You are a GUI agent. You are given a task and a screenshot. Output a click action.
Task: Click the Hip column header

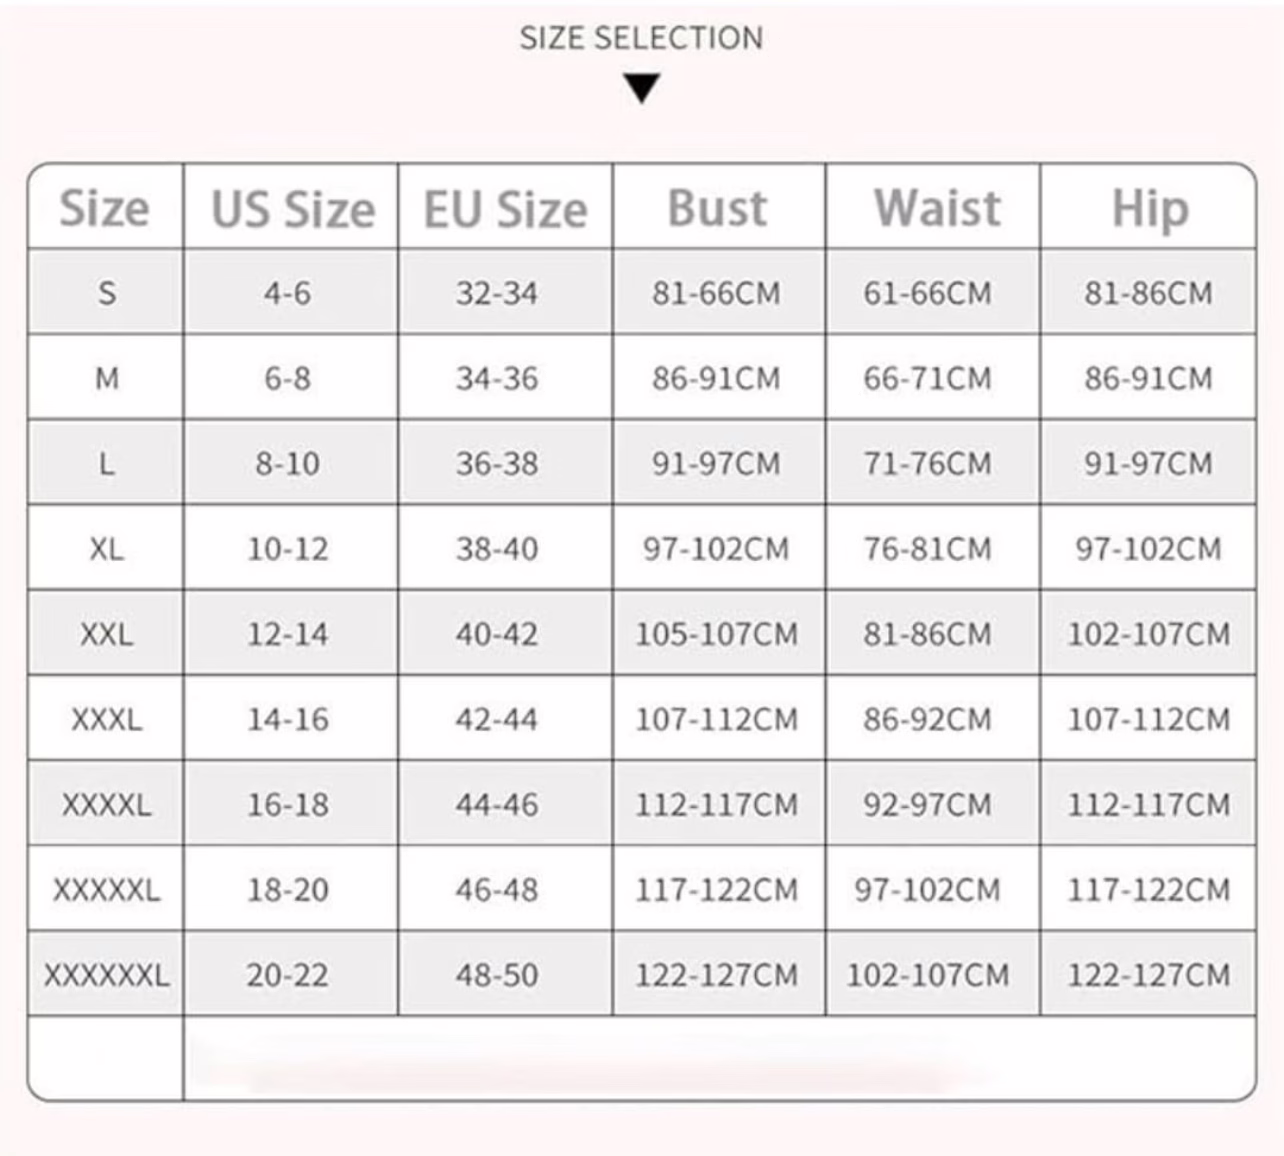[1150, 210]
